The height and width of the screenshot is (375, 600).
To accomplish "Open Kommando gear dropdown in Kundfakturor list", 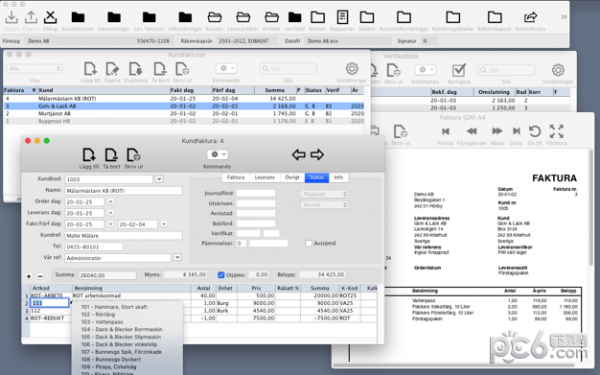I will point(226,68).
